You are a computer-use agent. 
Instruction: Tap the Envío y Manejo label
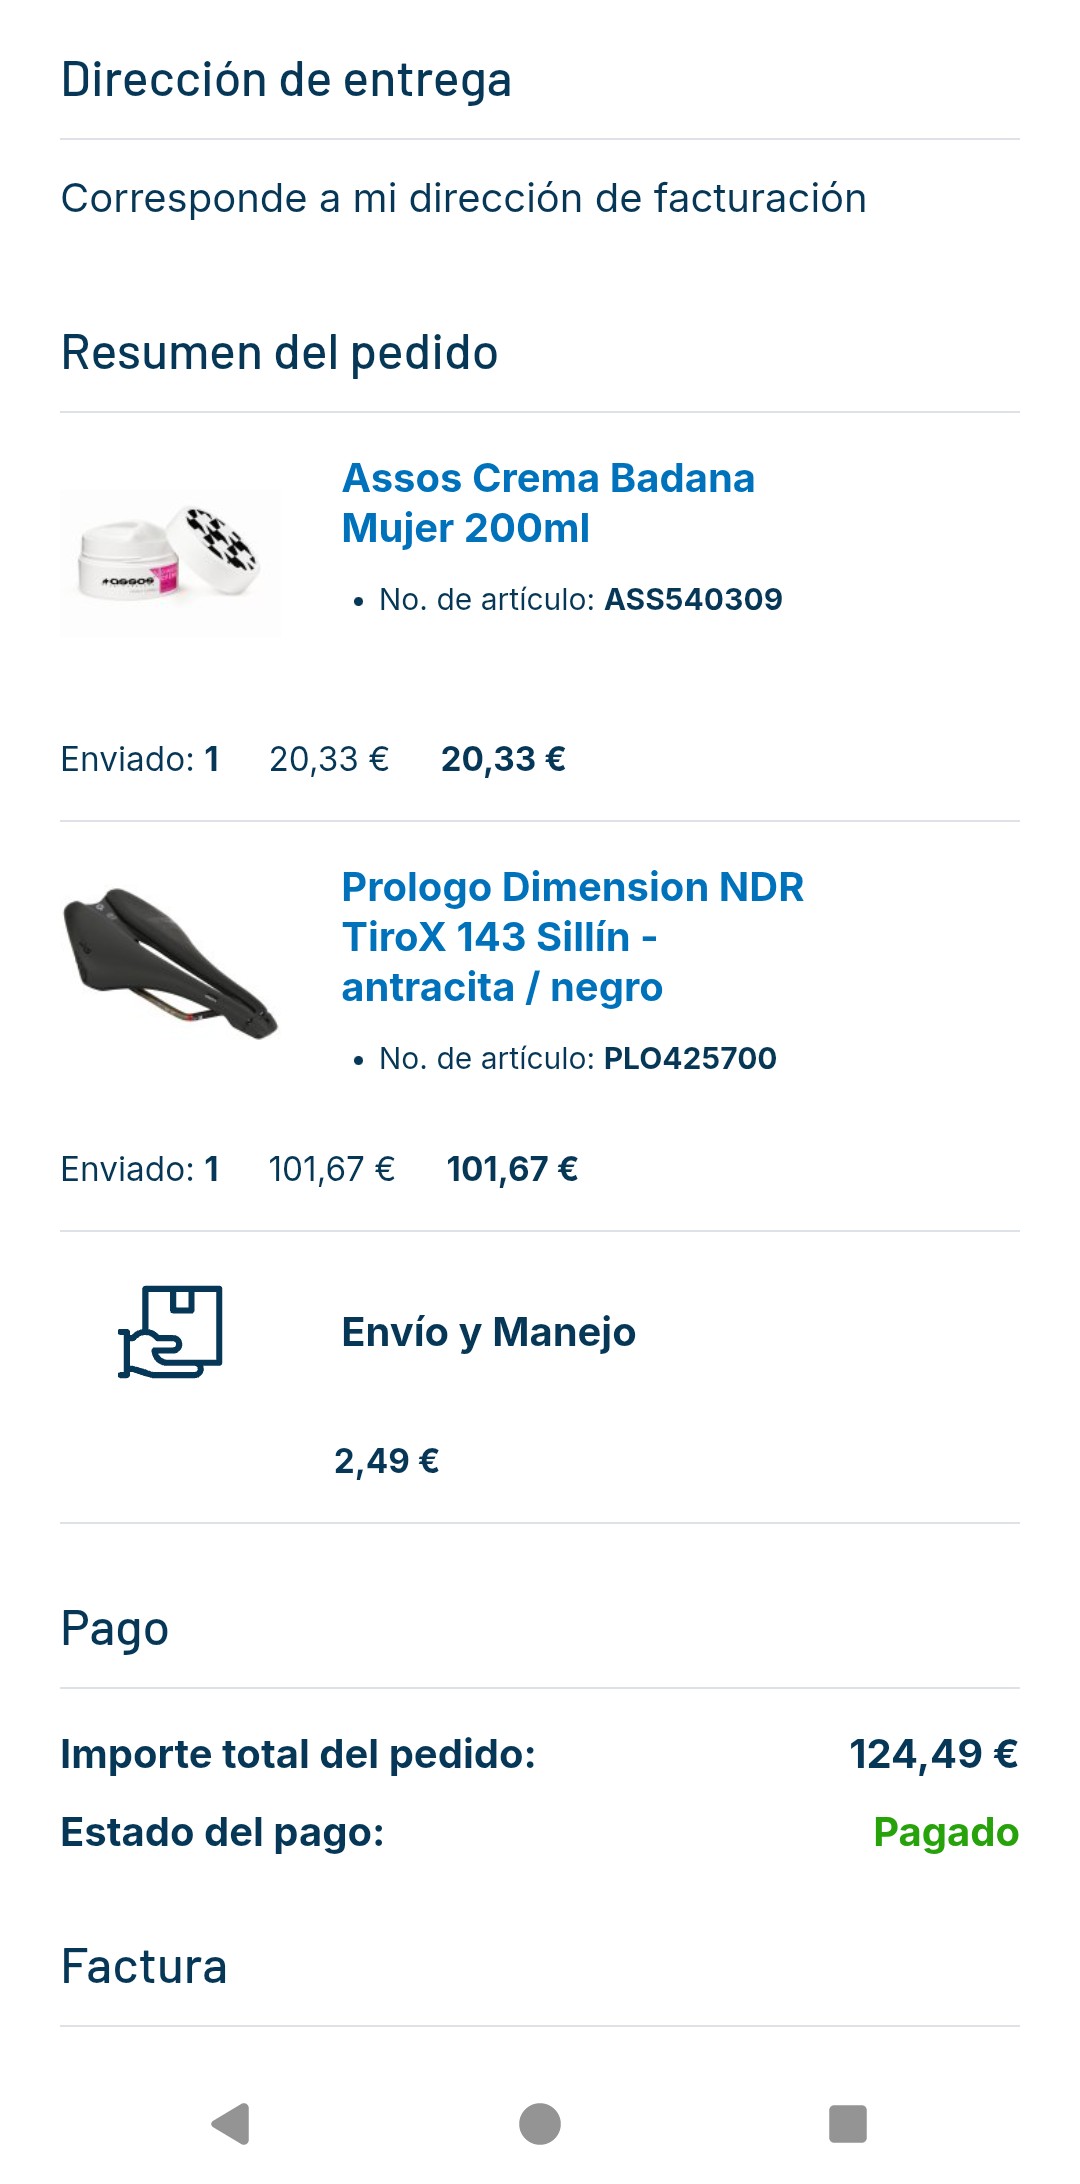click(x=488, y=1332)
